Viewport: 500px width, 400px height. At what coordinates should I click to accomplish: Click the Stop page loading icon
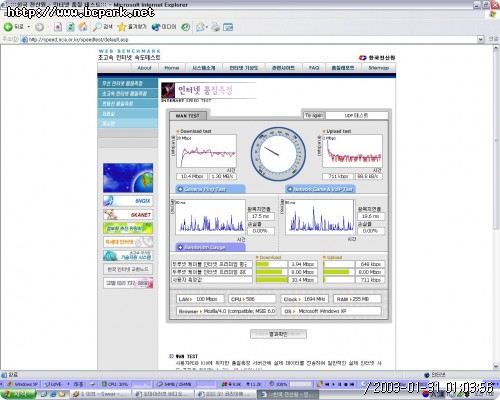point(58,27)
